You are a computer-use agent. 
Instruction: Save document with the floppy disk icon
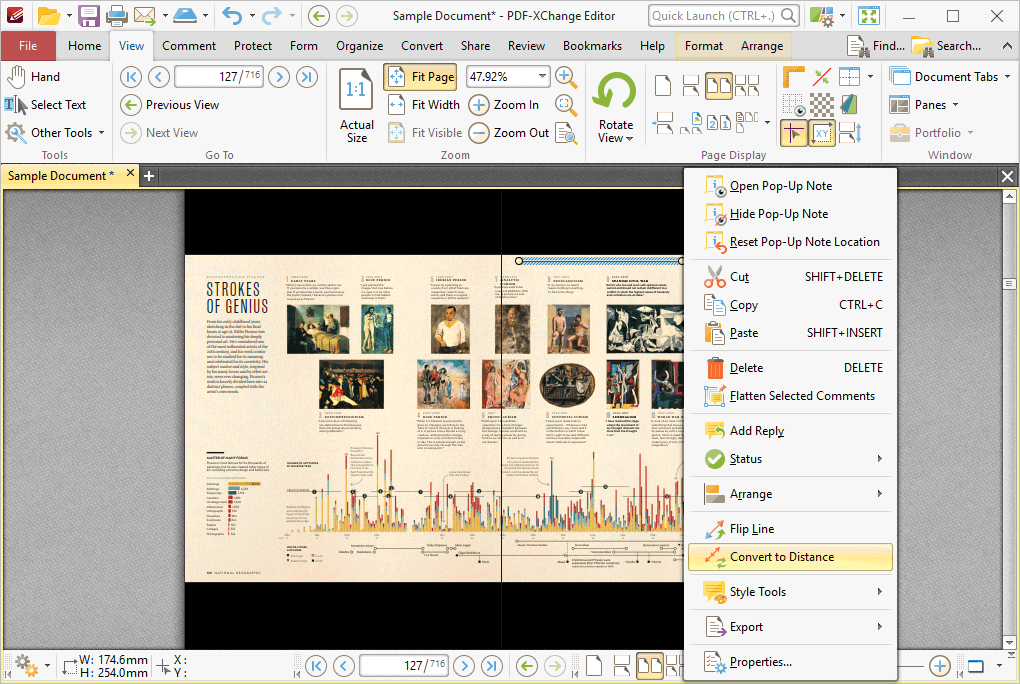coord(88,16)
